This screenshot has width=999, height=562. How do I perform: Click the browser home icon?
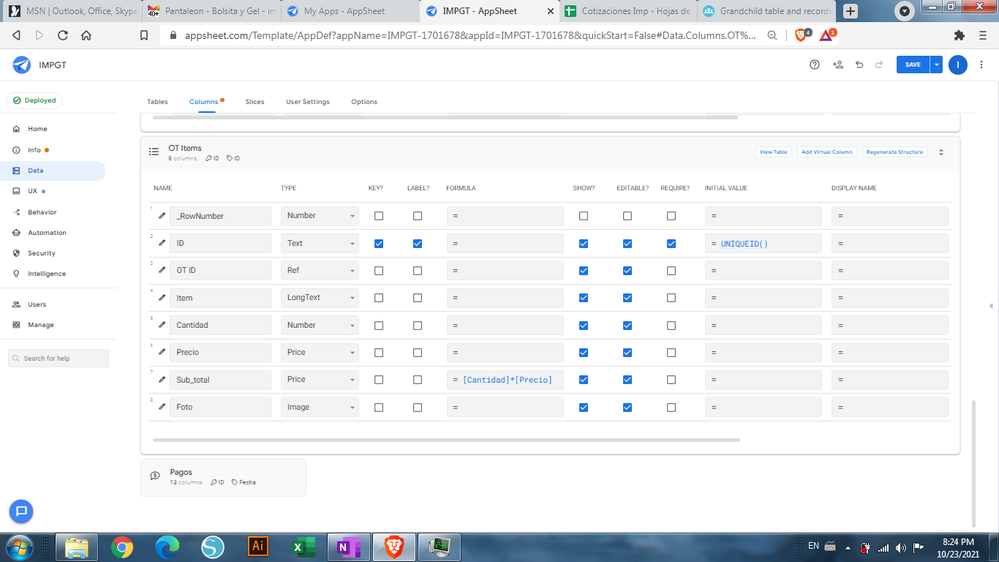click(x=86, y=36)
